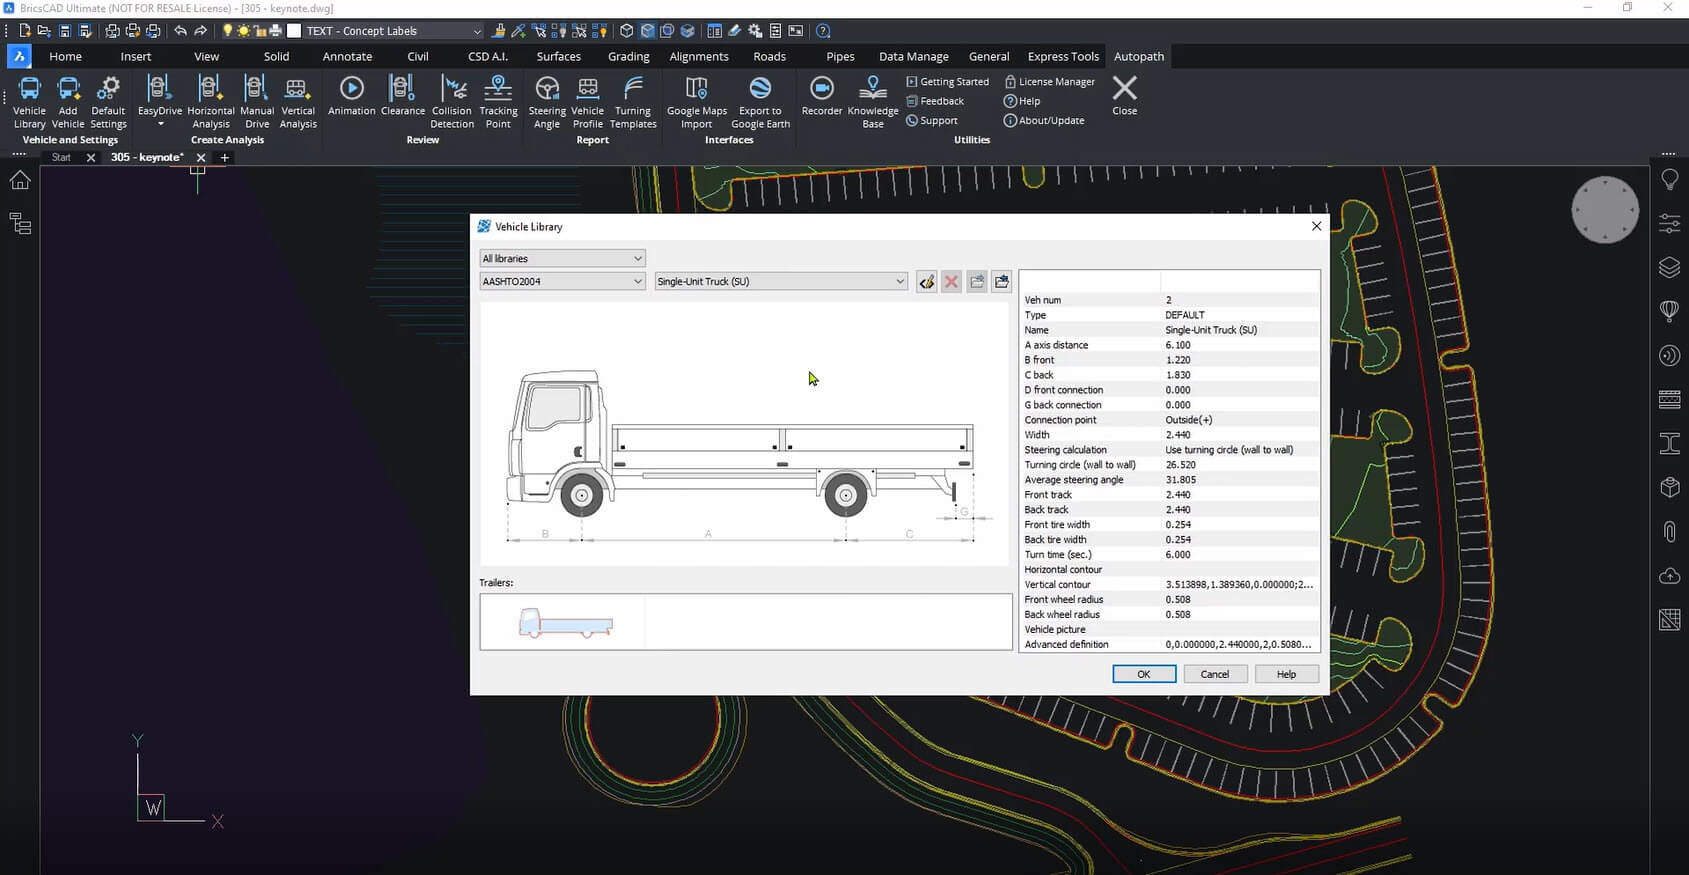Image resolution: width=1689 pixels, height=875 pixels.
Task: Open the Alignments ribbon tab
Action: pos(699,56)
